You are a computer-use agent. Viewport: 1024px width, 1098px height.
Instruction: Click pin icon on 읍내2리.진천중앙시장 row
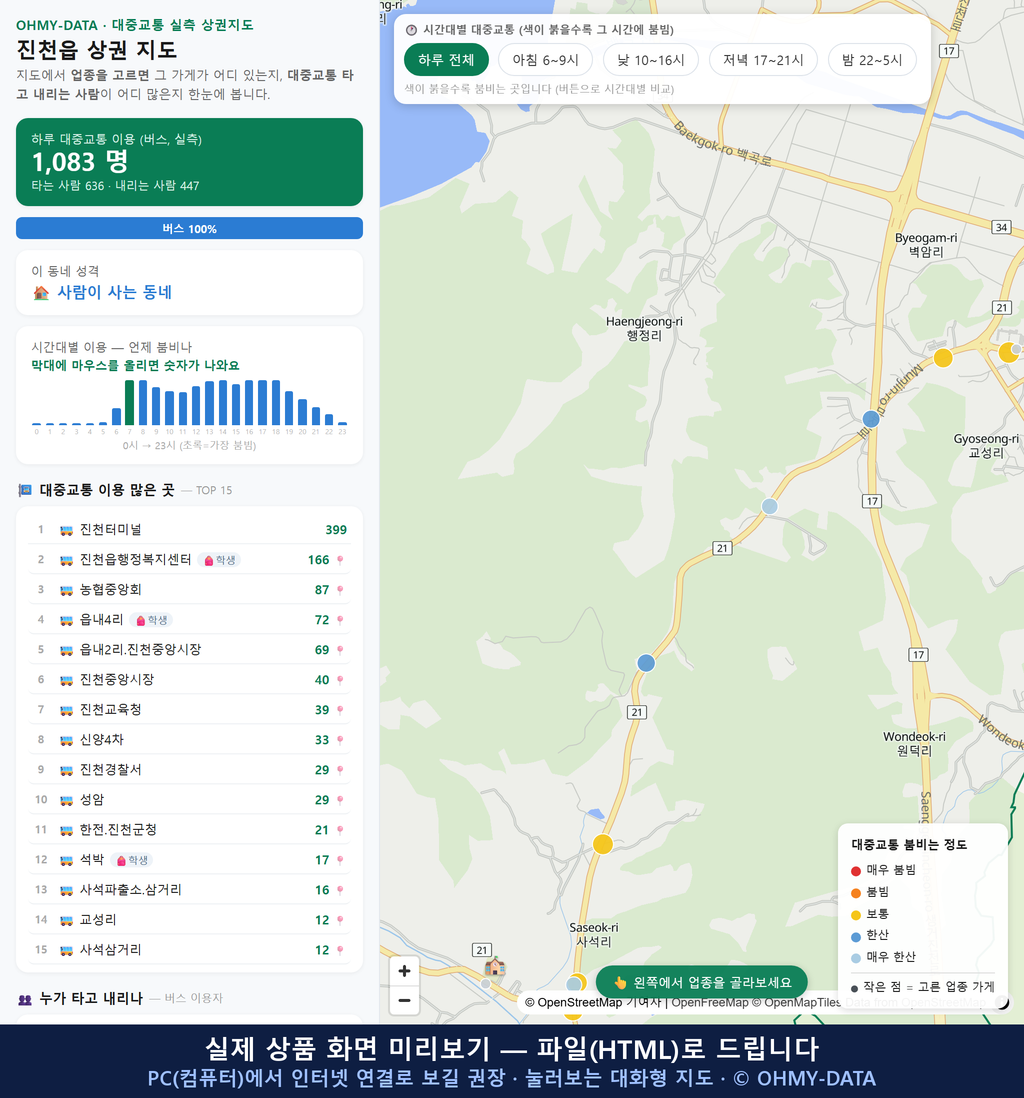pos(340,651)
